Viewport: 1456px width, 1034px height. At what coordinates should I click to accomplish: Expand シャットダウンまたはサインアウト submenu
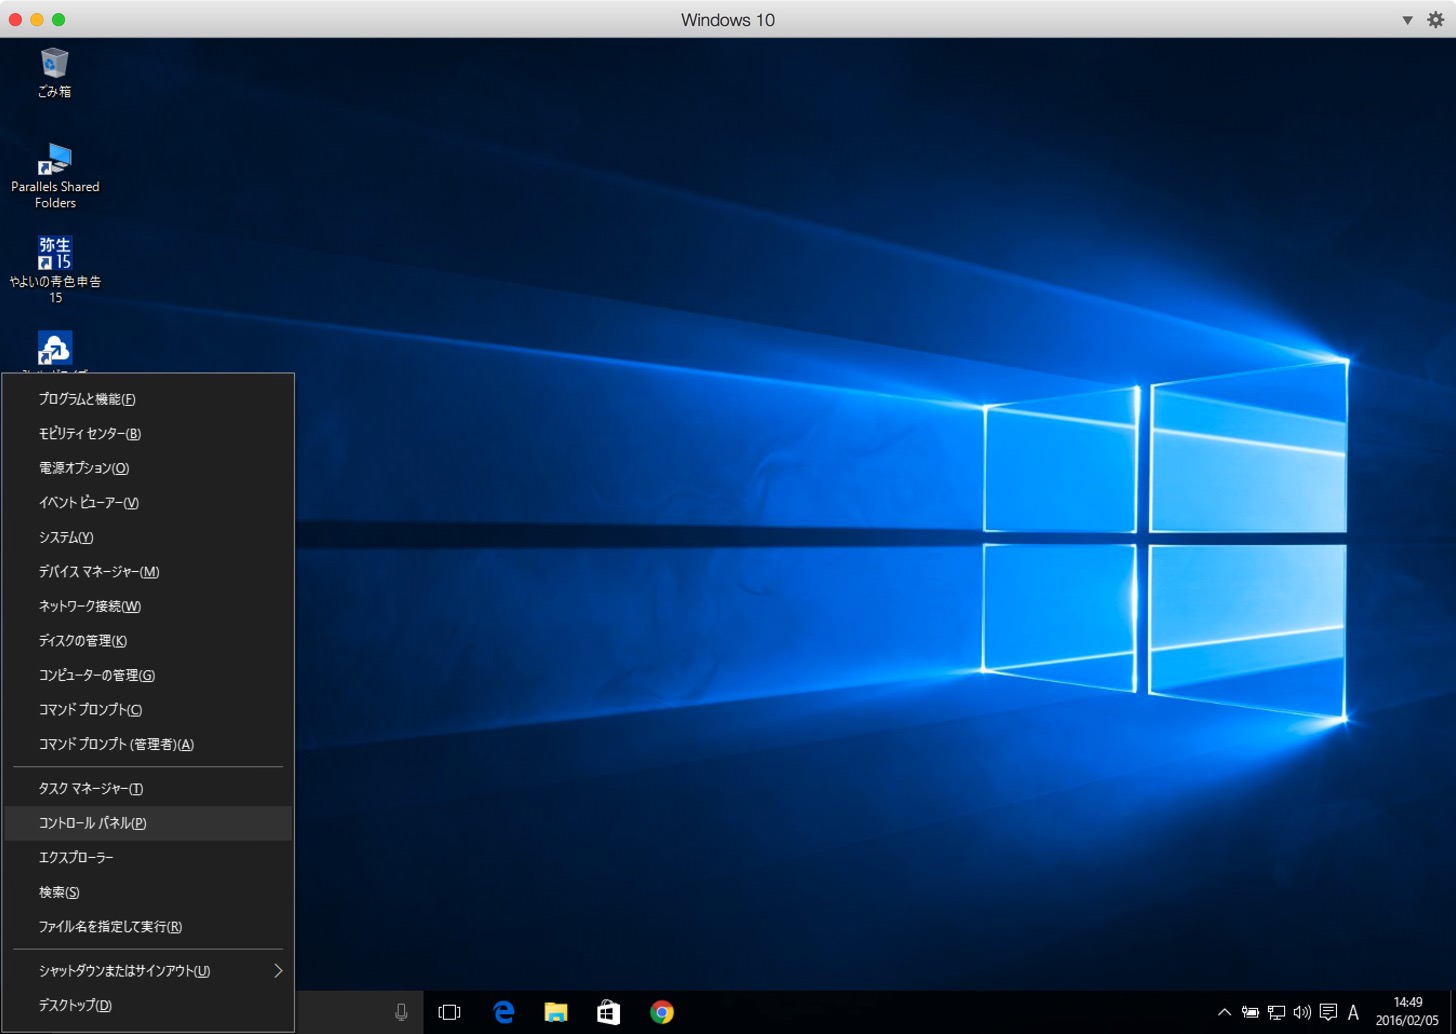(x=148, y=971)
